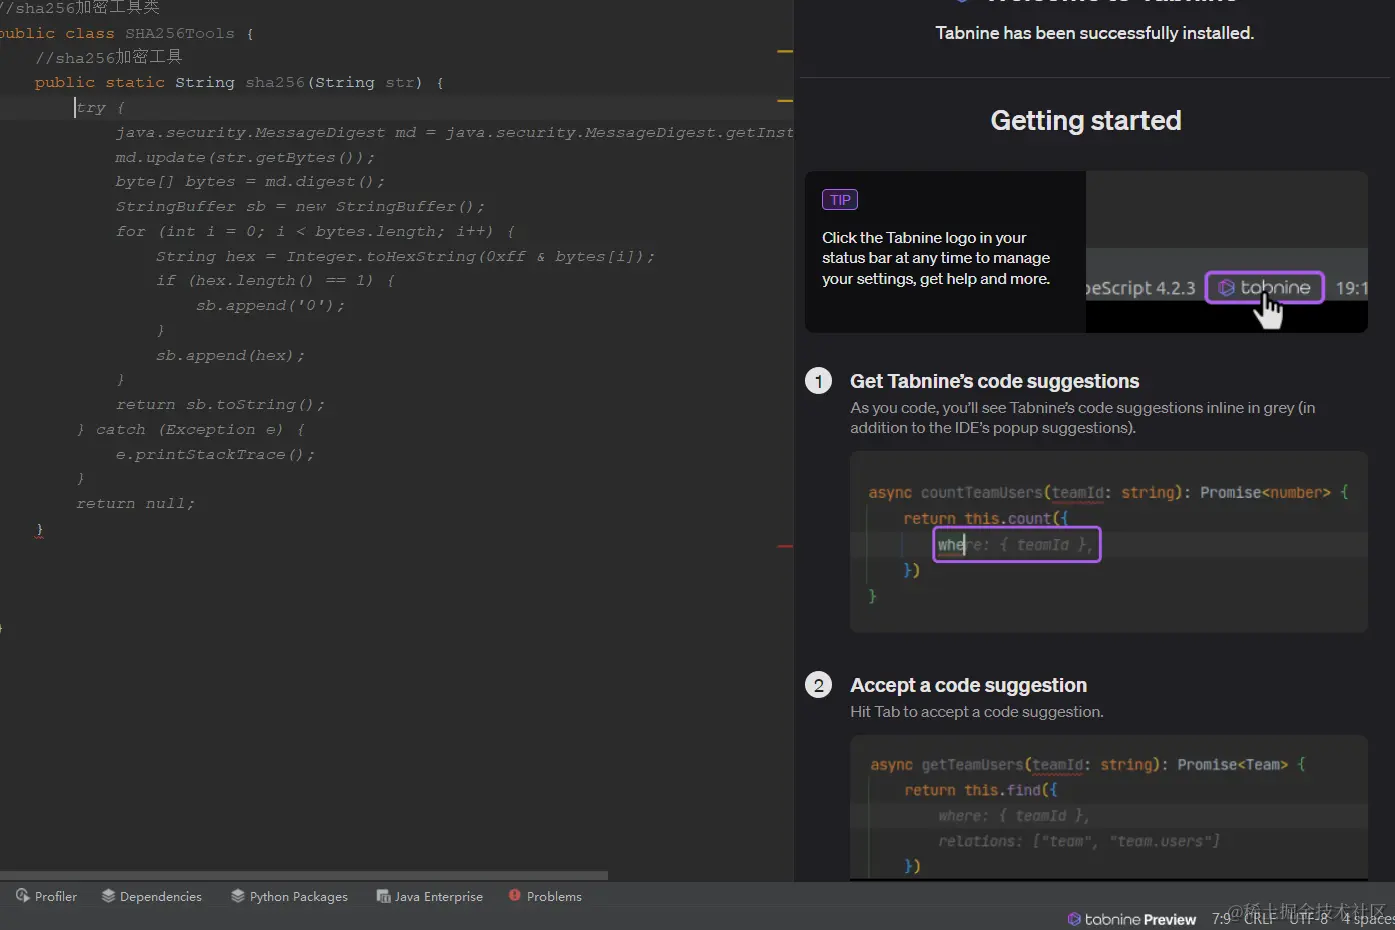Click the "StringBuffer sb = new StringBuffer();" line
This screenshot has width=1395, height=930.
pyautogui.click(x=300, y=206)
